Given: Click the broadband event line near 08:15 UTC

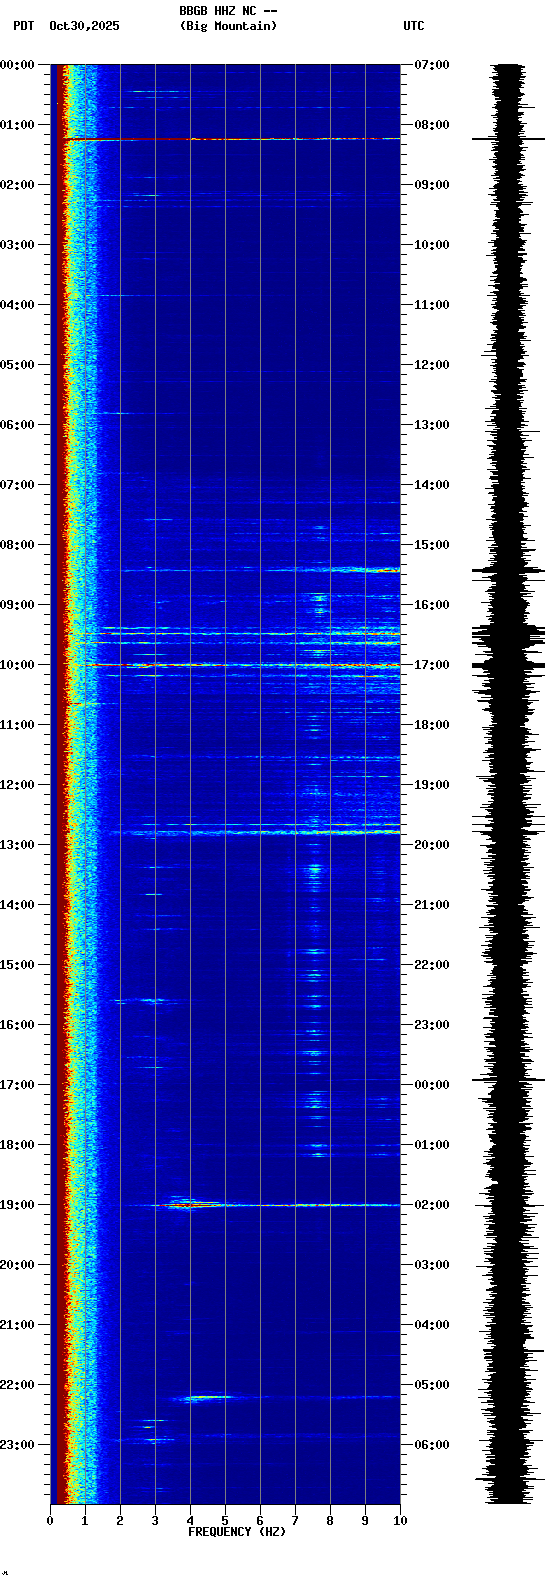Looking at the screenshot, I should point(232,139).
